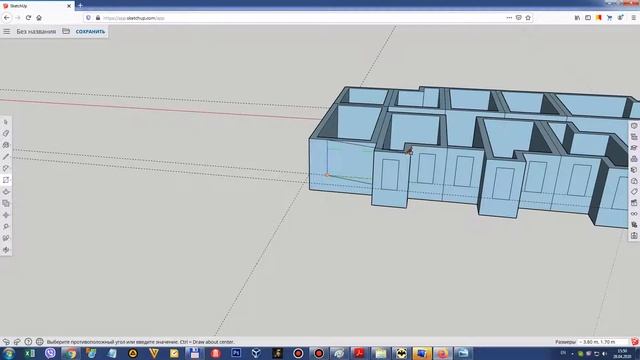Reload the browser page
Image resolution: width=640 pixels, height=360 pixels.
pyautogui.click(x=28, y=18)
